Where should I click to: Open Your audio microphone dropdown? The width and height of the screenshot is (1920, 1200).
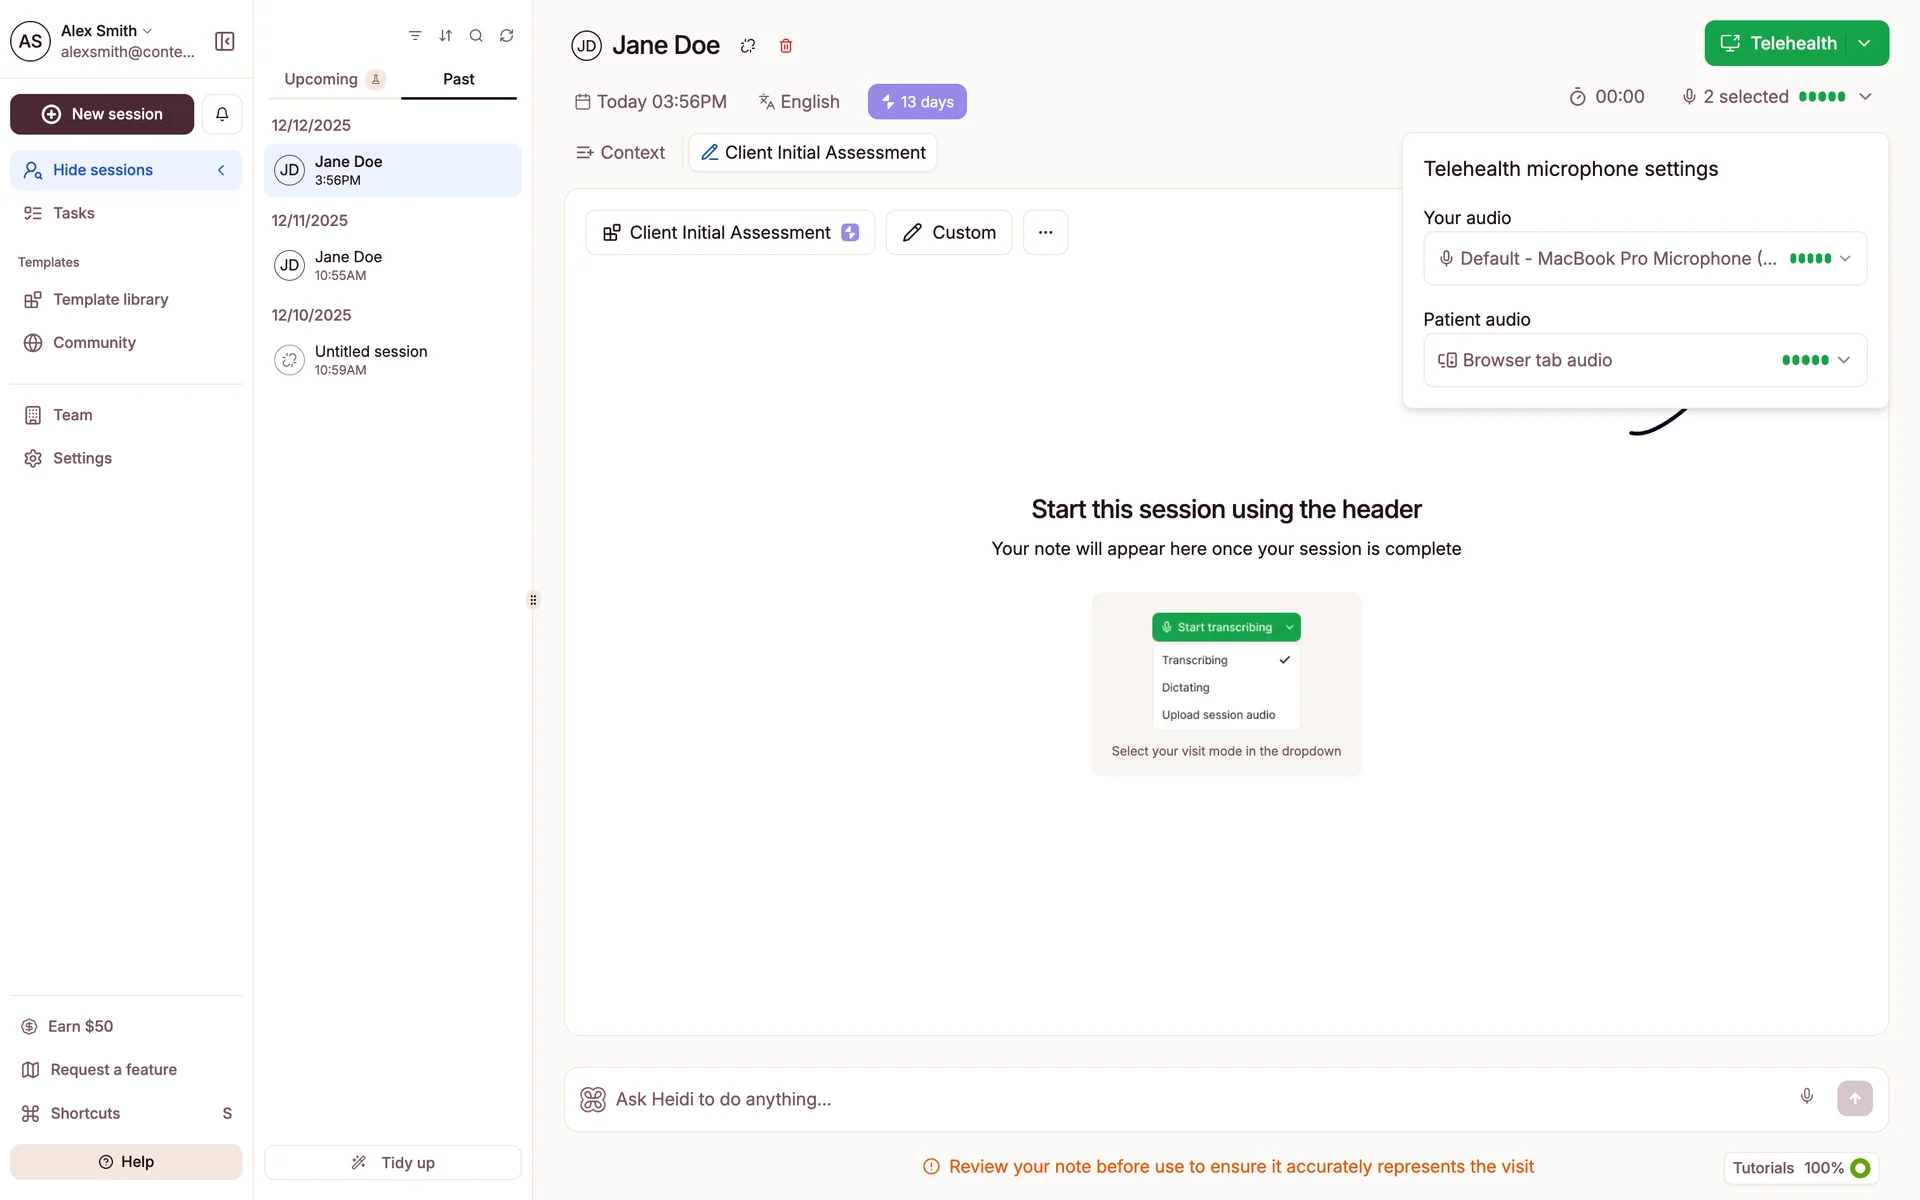tap(1644, 259)
